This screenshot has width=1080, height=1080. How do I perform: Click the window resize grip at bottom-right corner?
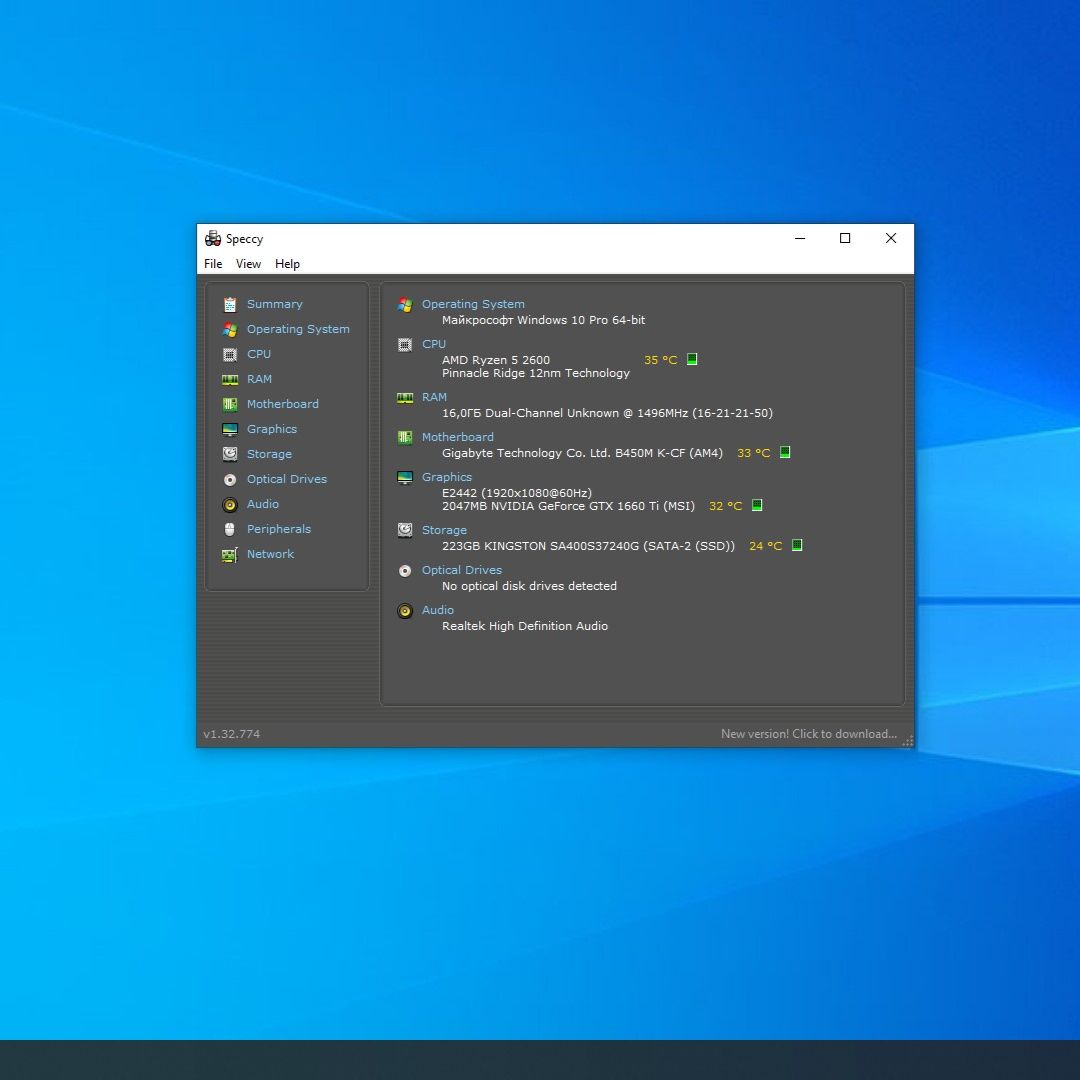[908, 741]
